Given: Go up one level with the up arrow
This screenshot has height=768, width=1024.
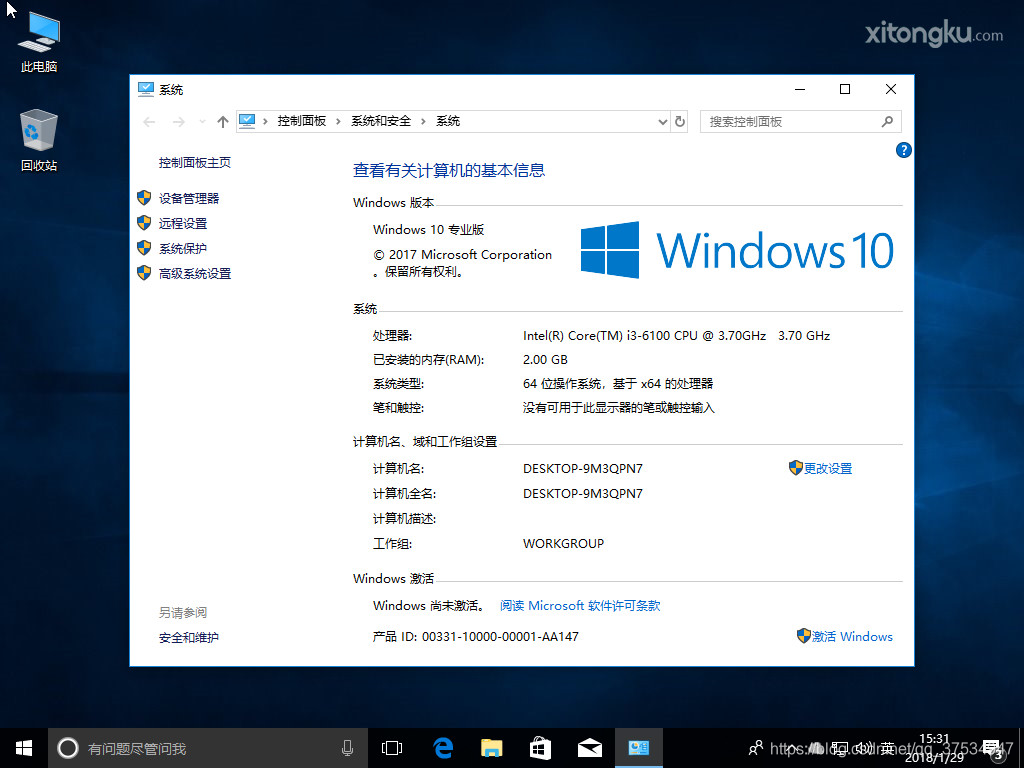Looking at the screenshot, I should [223, 121].
